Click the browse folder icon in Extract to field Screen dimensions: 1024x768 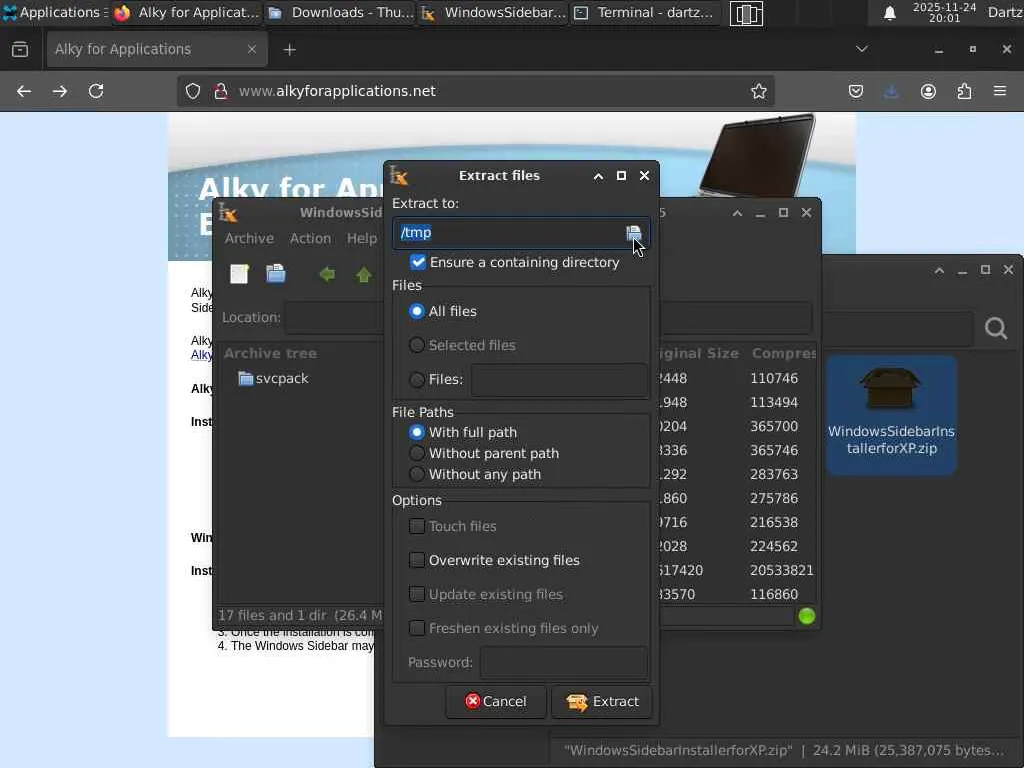(633, 233)
